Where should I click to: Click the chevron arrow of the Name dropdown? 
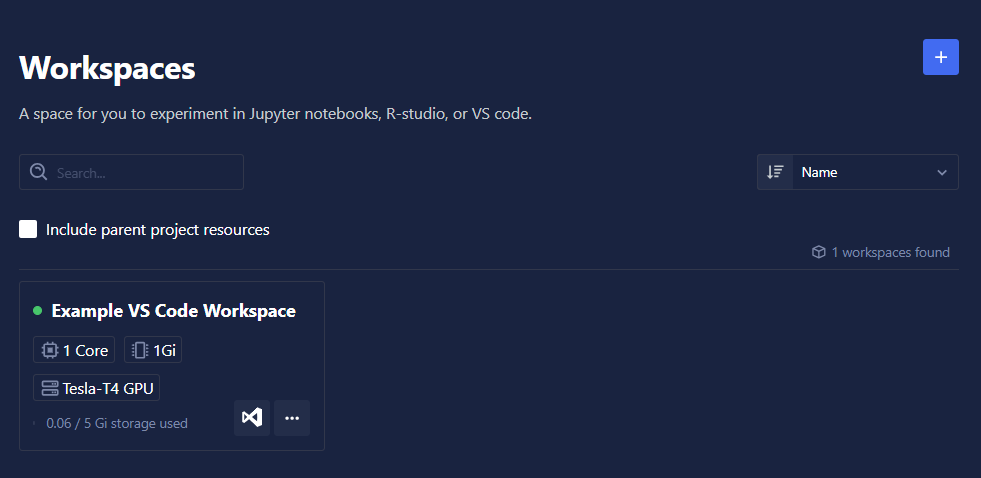click(x=942, y=173)
